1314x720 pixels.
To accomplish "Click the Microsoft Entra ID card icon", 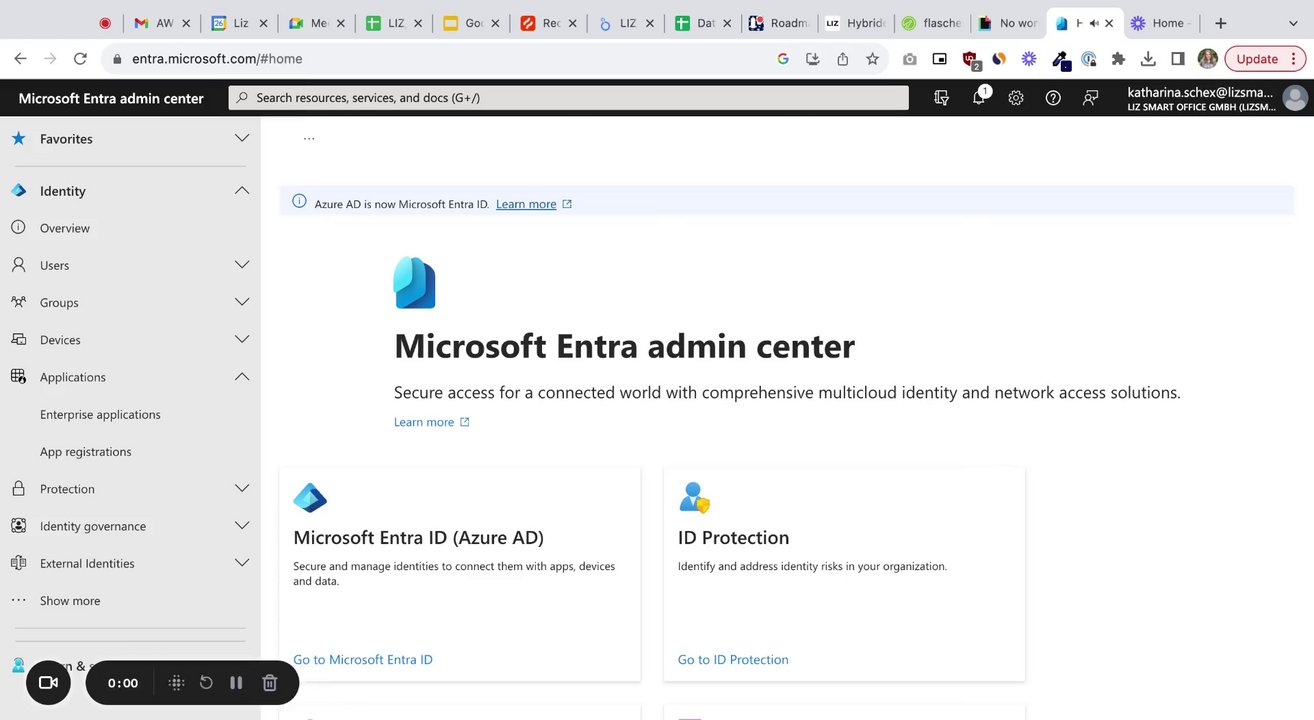I will click(x=310, y=497).
